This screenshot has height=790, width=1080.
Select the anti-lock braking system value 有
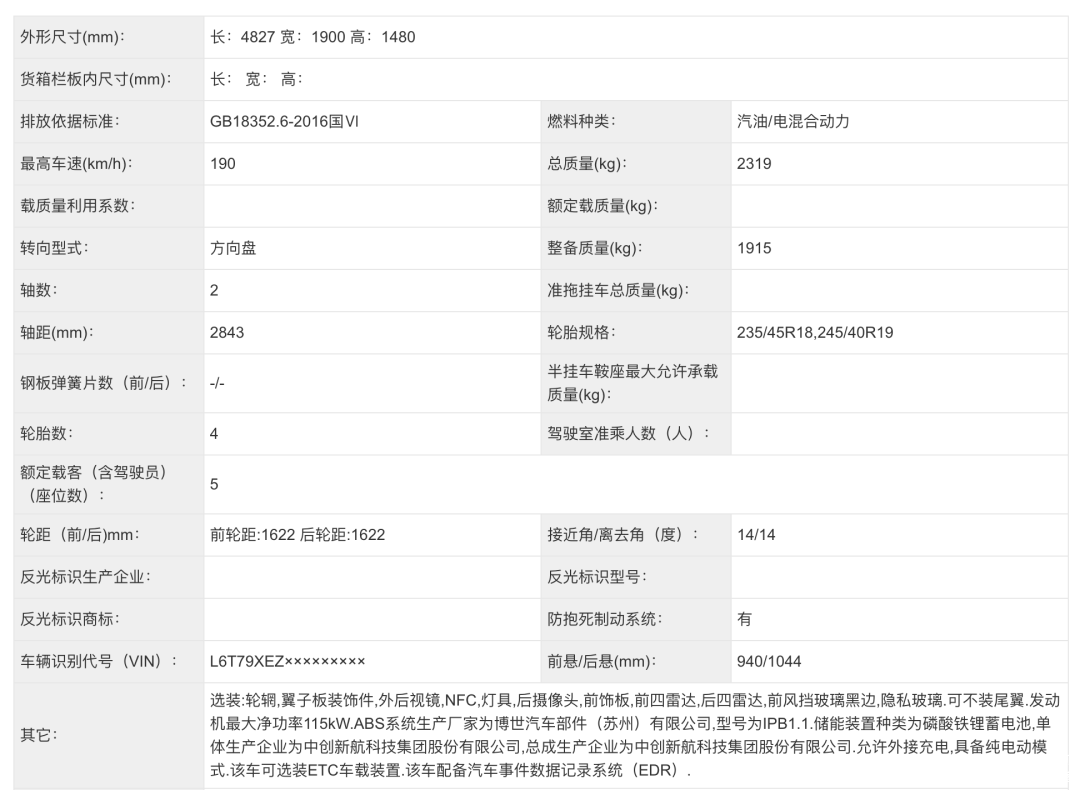pyautogui.click(x=745, y=619)
